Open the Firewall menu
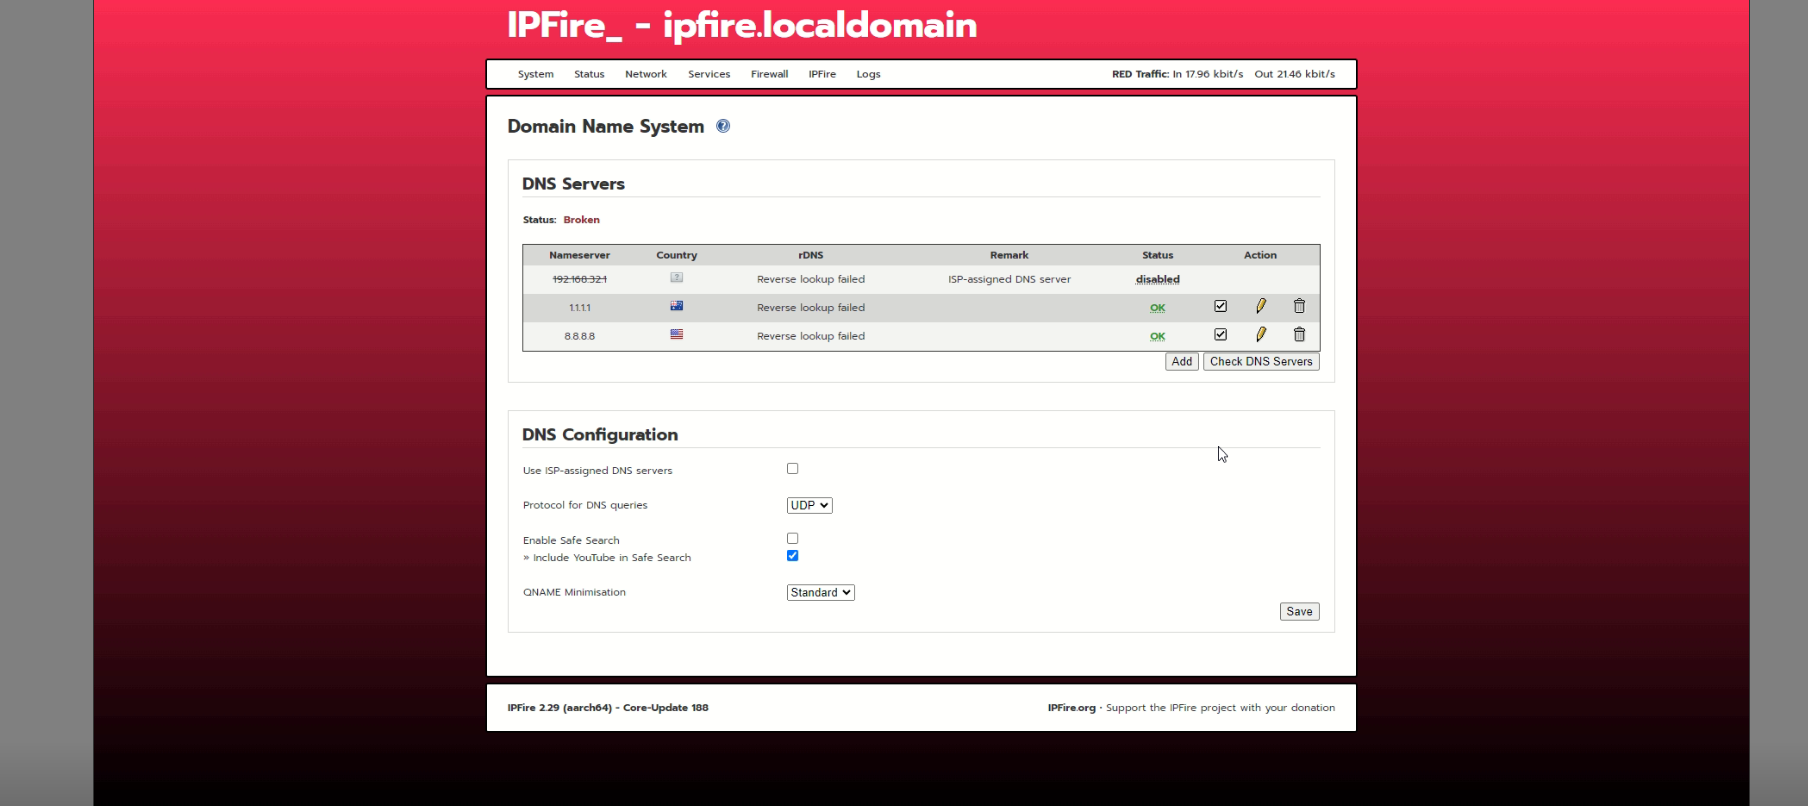This screenshot has width=1808, height=806. click(x=770, y=74)
